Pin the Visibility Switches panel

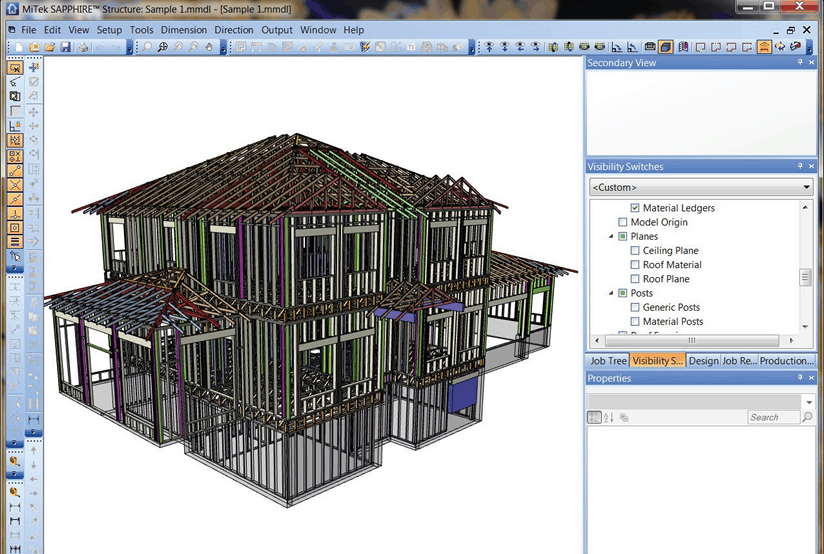point(800,166)
